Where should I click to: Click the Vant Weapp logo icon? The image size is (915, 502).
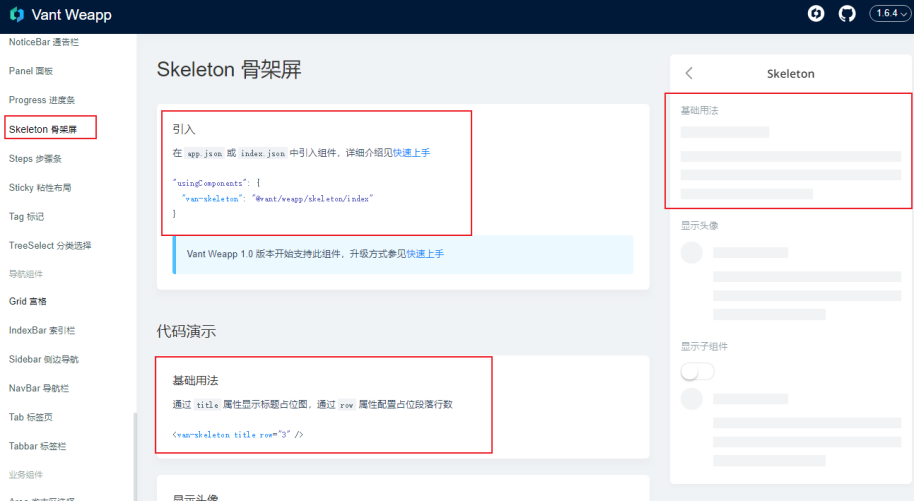(17, 15)
